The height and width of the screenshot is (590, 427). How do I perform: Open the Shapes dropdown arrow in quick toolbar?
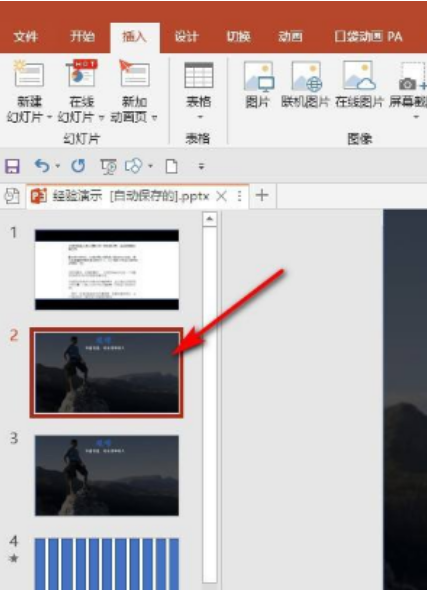pos(150,166)
